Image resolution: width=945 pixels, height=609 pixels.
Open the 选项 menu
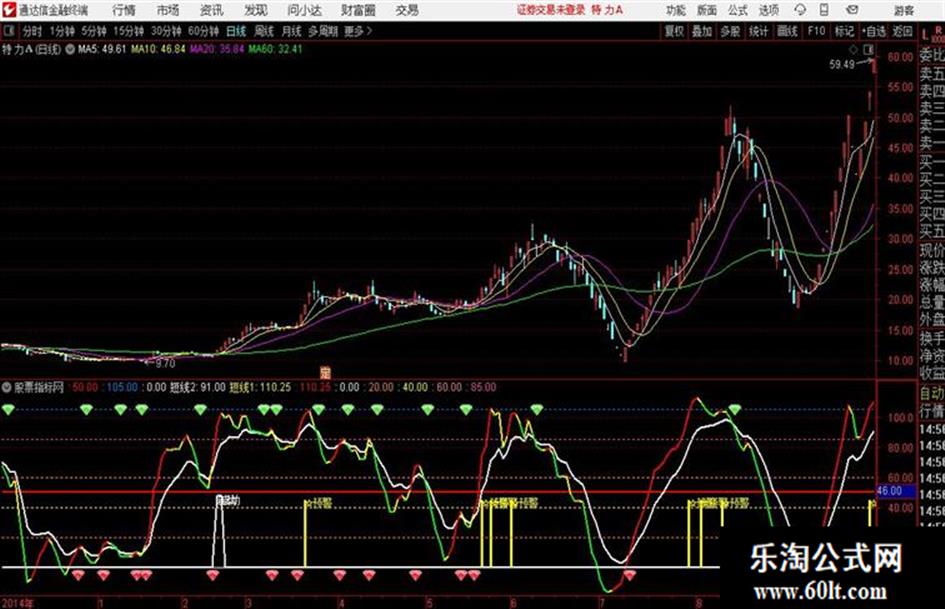tap(768, 10)
